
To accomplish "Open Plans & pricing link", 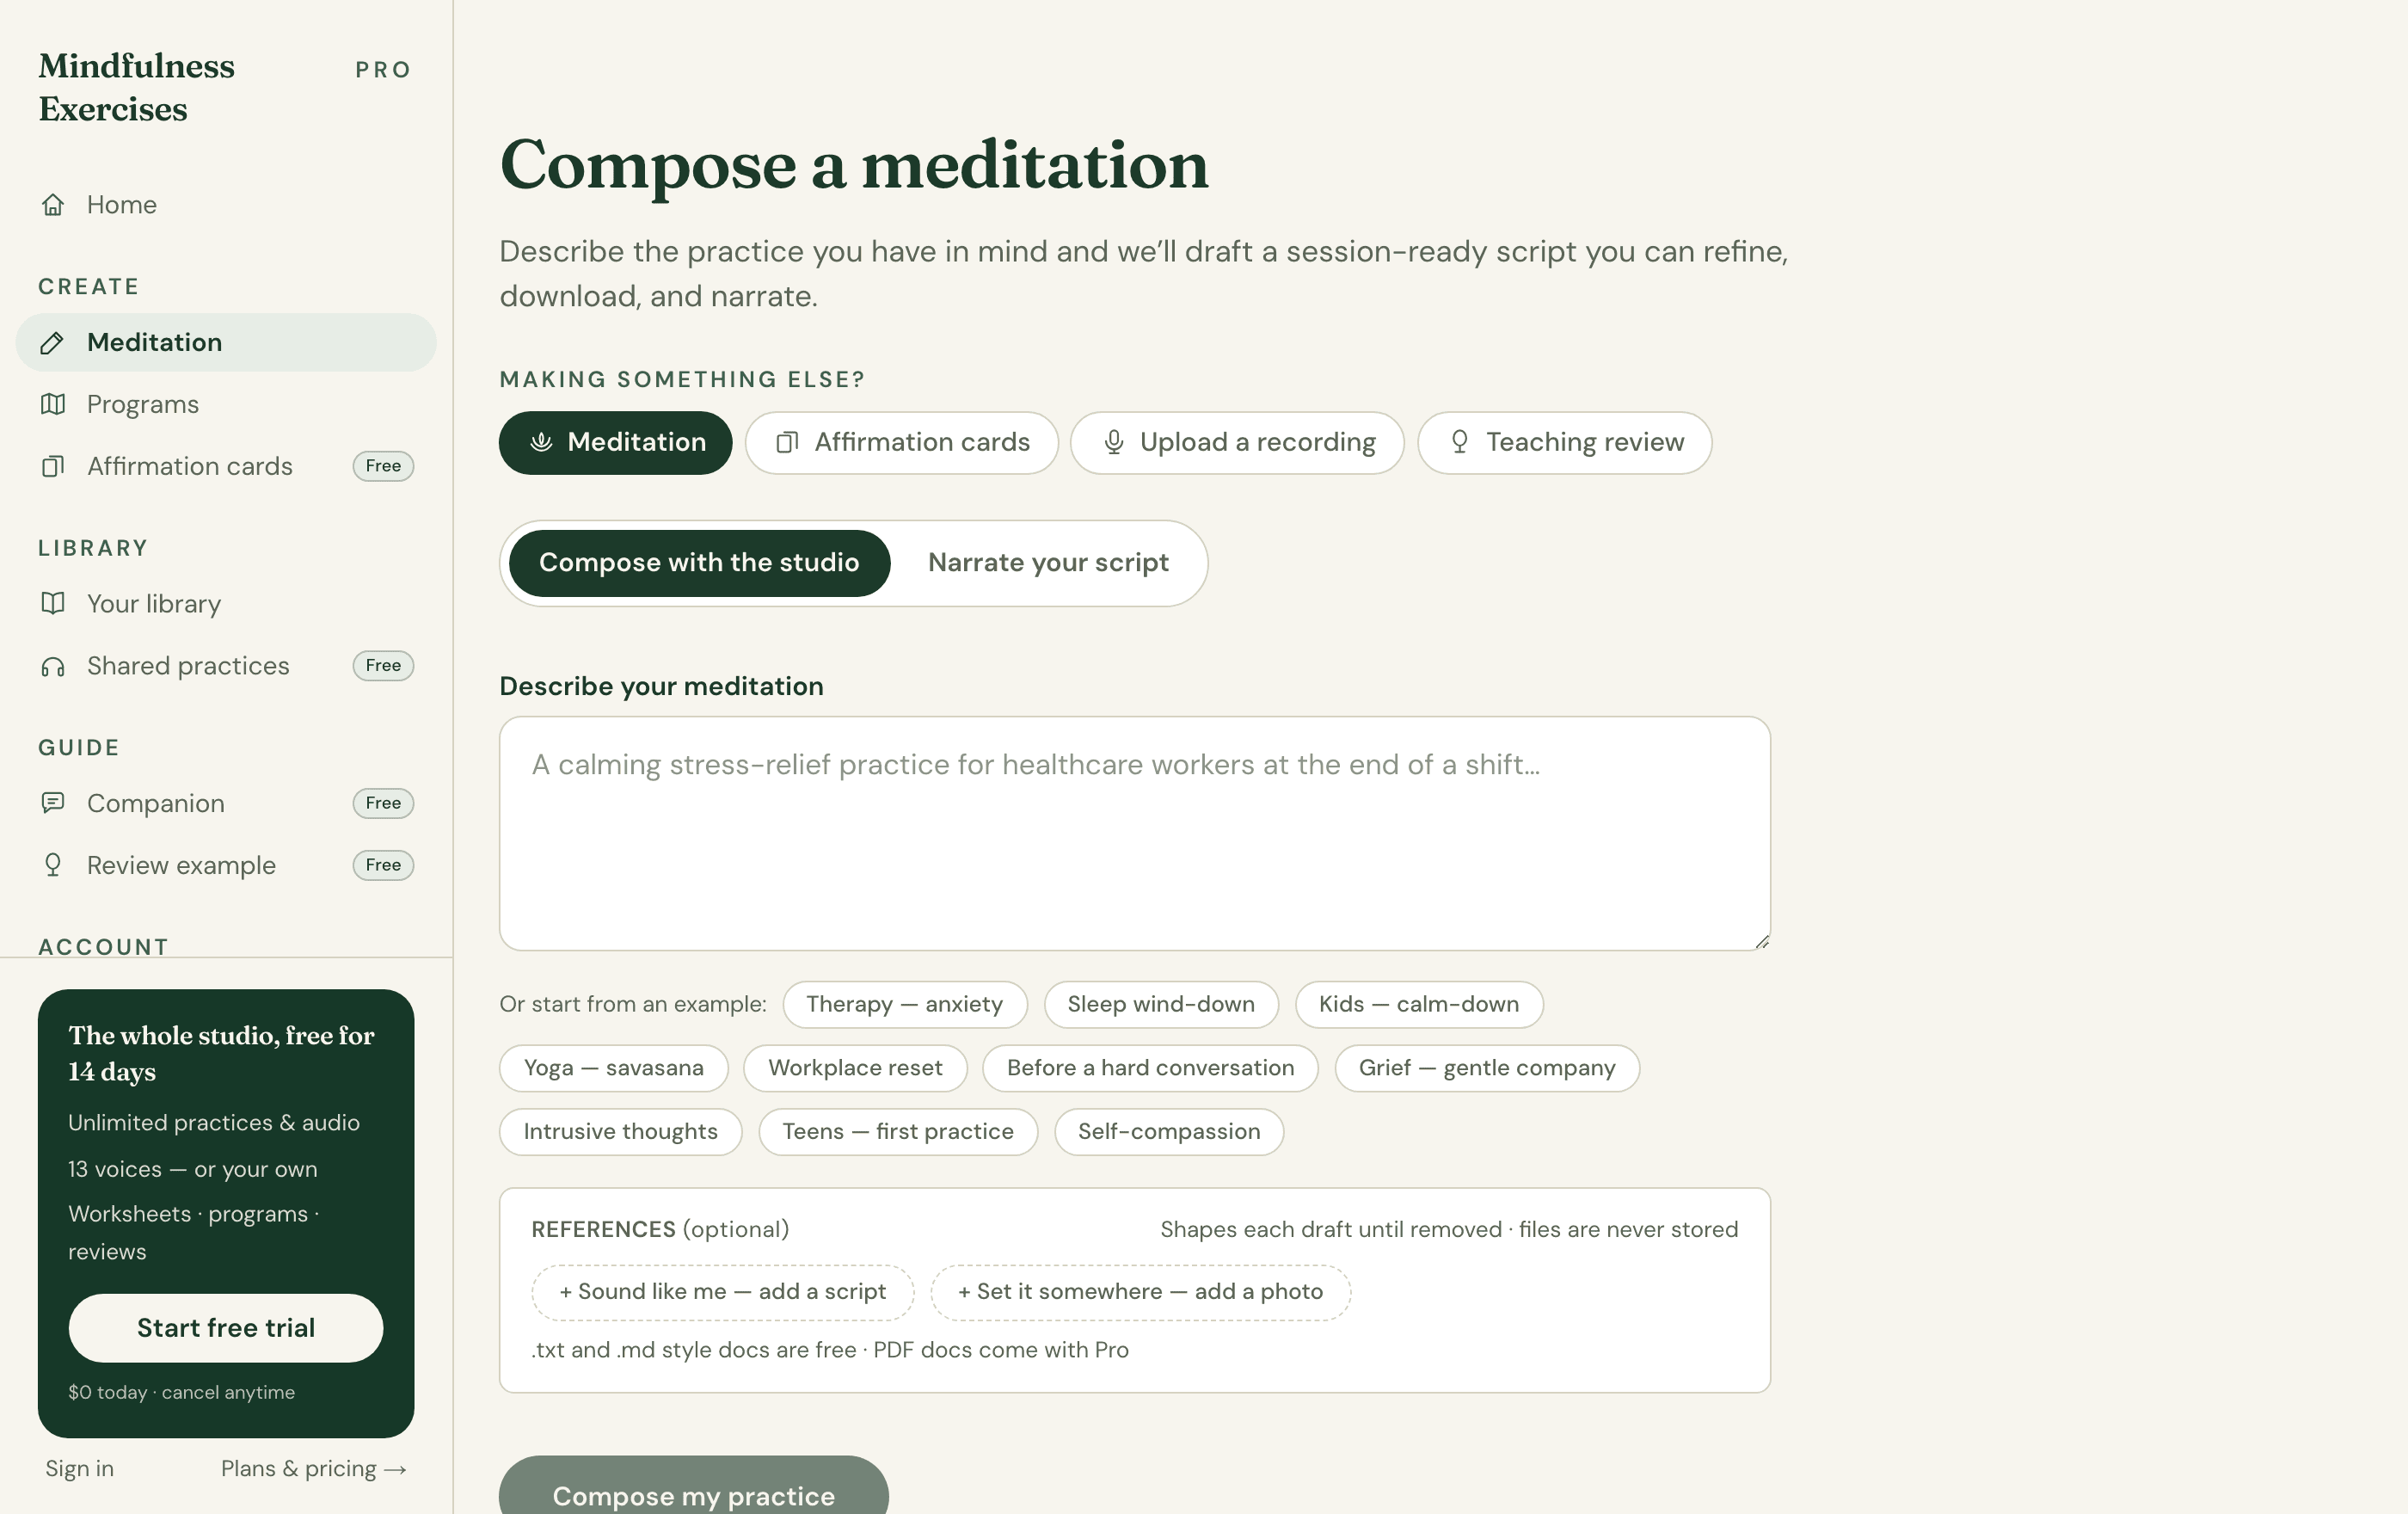I will tap(313, 1468).
